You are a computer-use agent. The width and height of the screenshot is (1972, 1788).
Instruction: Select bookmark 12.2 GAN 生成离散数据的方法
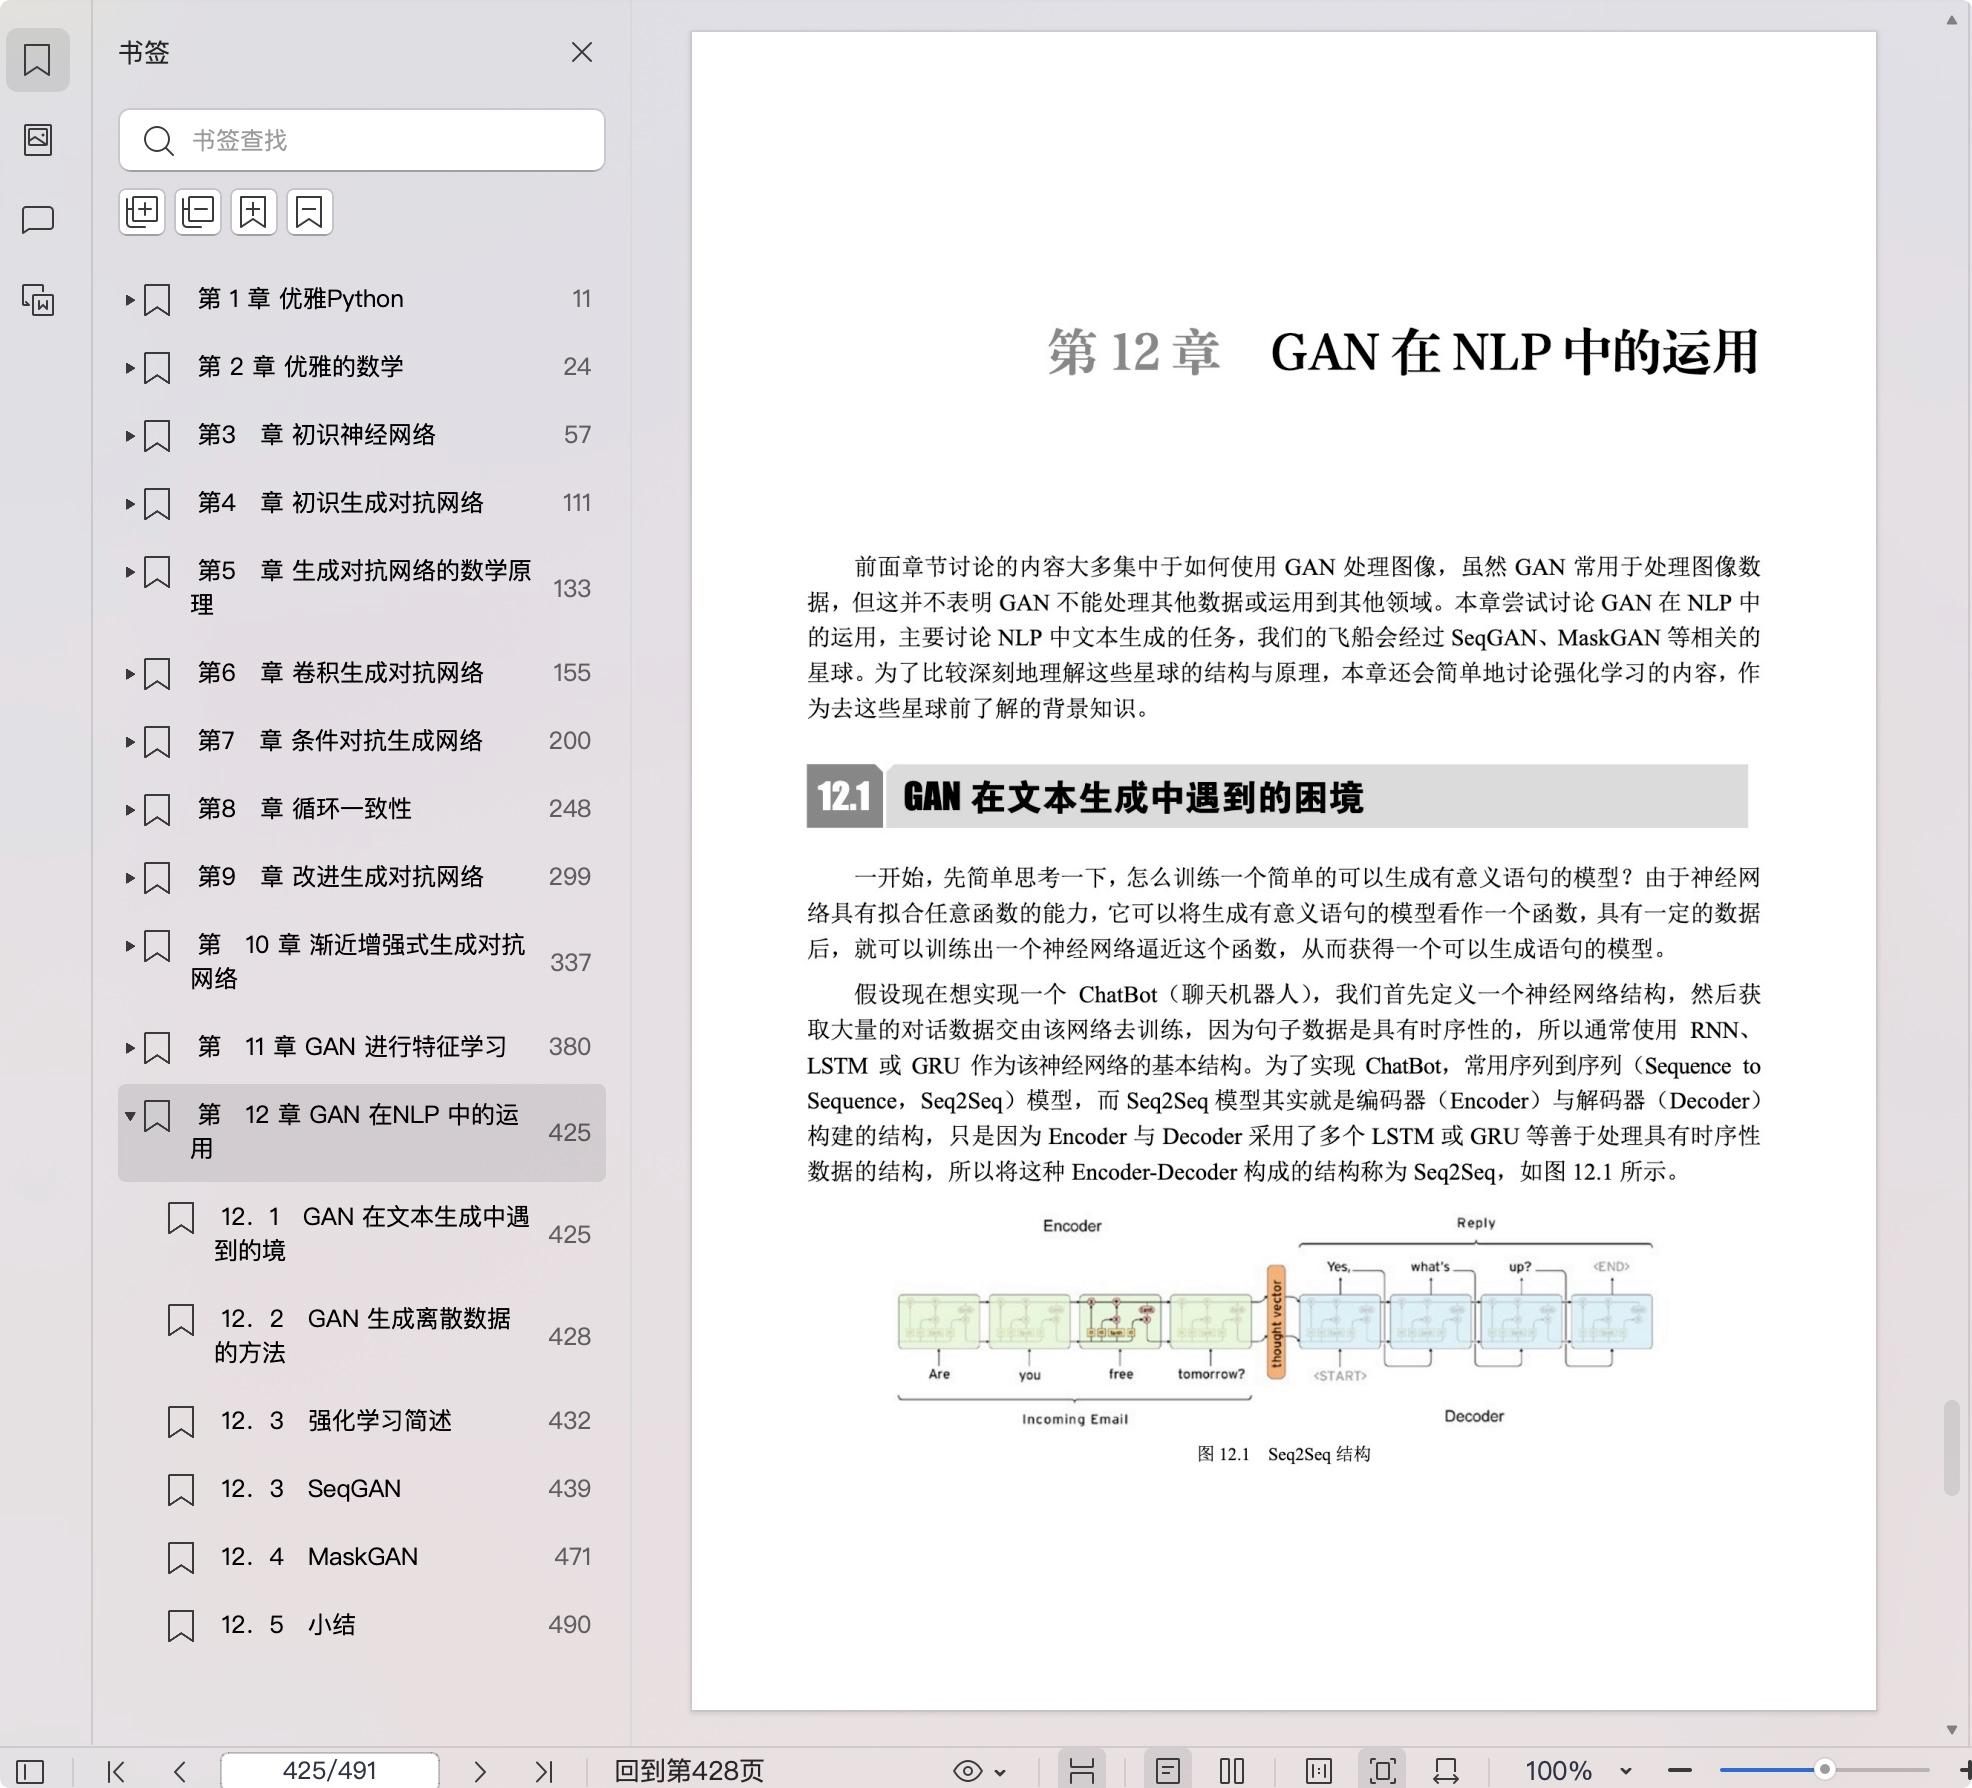pos(362,1335)
